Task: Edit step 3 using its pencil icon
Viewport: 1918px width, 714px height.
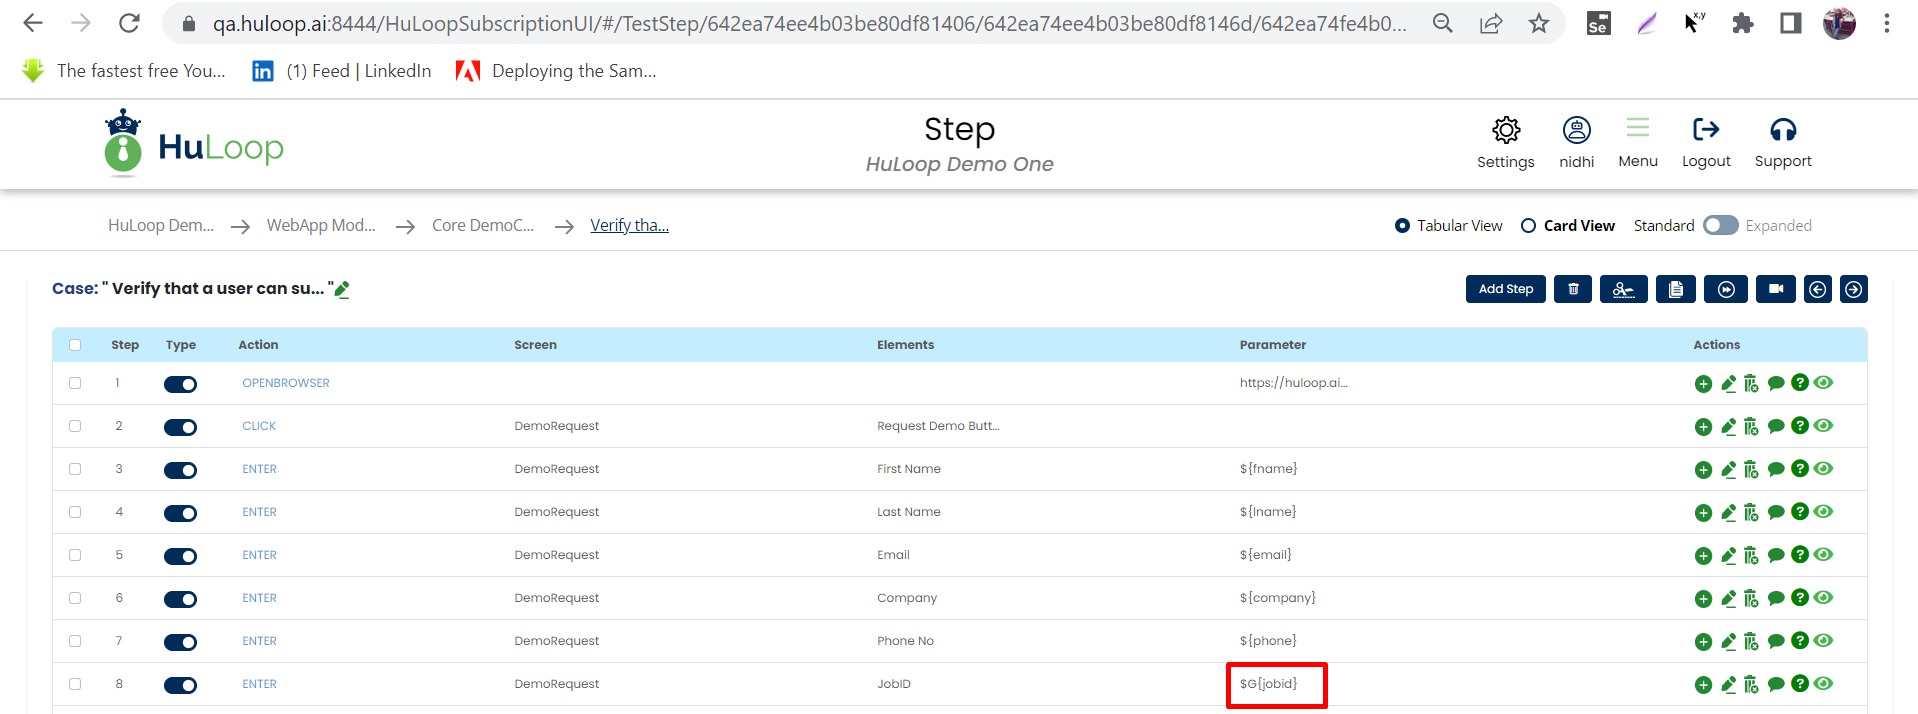Action: click(x=1728, y=469)
